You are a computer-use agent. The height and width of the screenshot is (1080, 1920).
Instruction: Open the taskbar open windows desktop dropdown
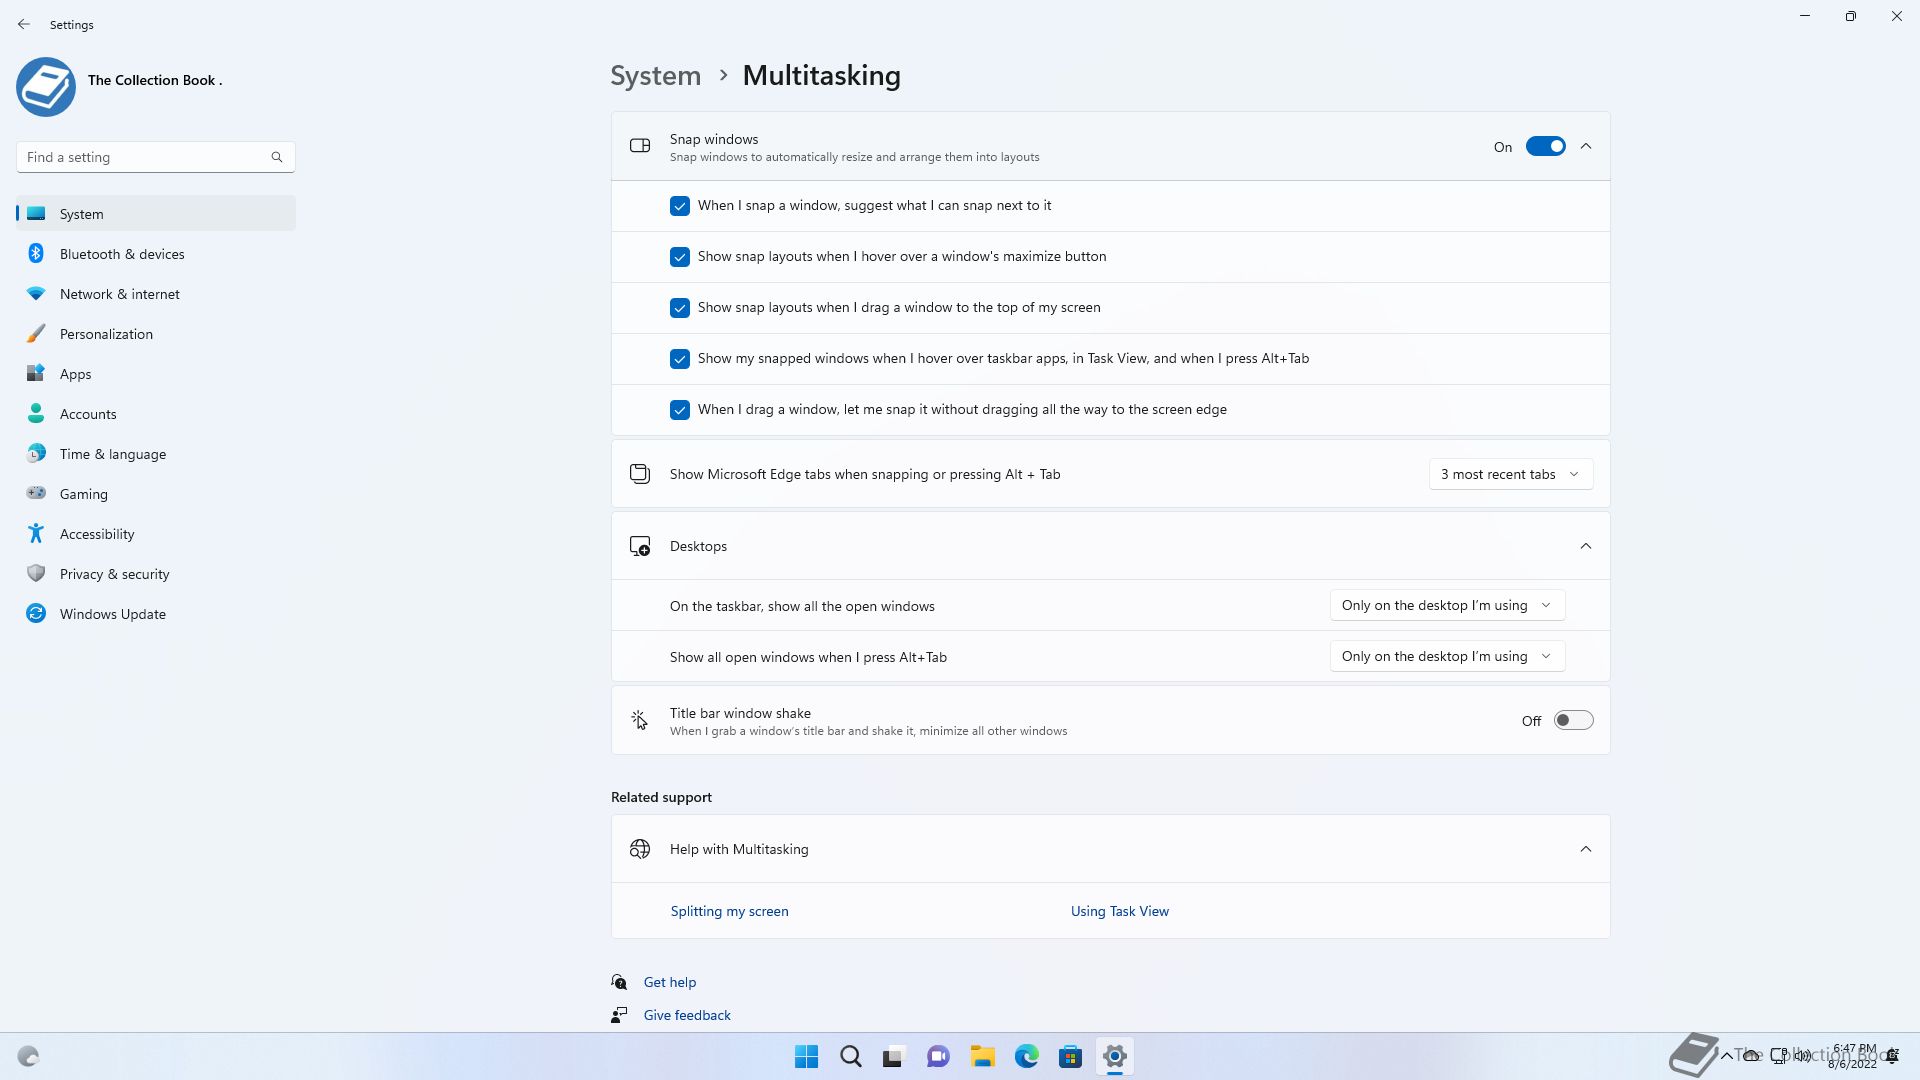1446,605
